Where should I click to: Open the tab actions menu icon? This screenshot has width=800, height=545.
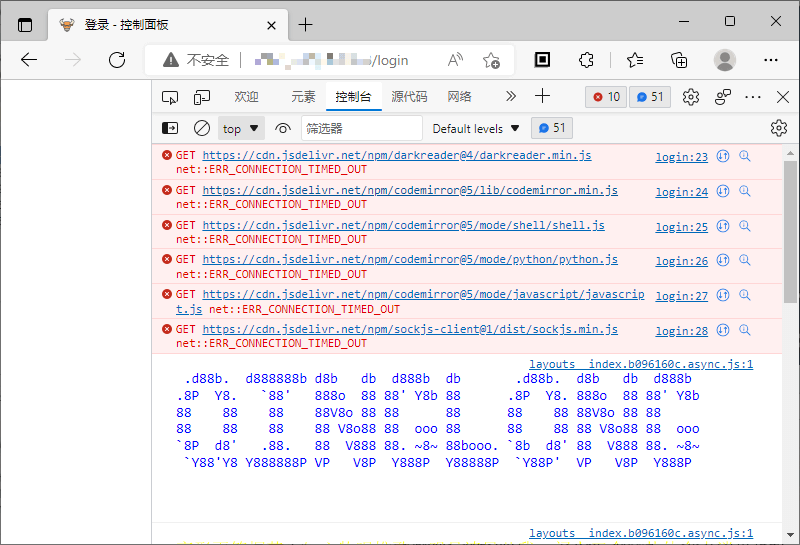pyautogui.click(x=24, y=24)
